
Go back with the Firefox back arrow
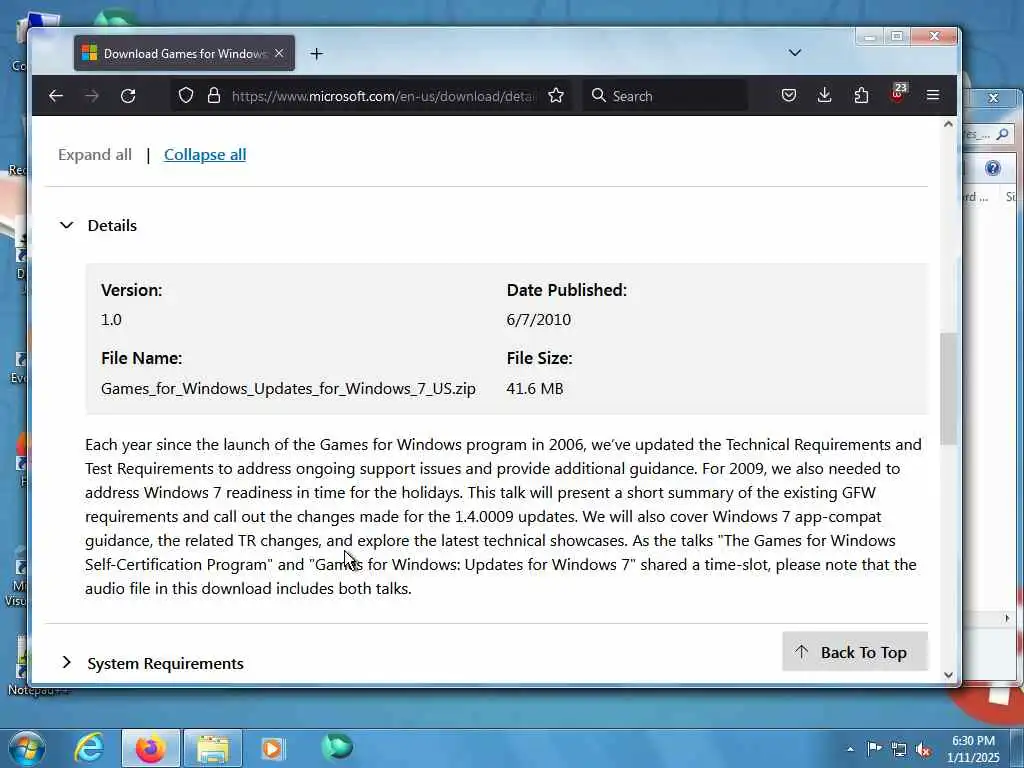pos(56,96)
